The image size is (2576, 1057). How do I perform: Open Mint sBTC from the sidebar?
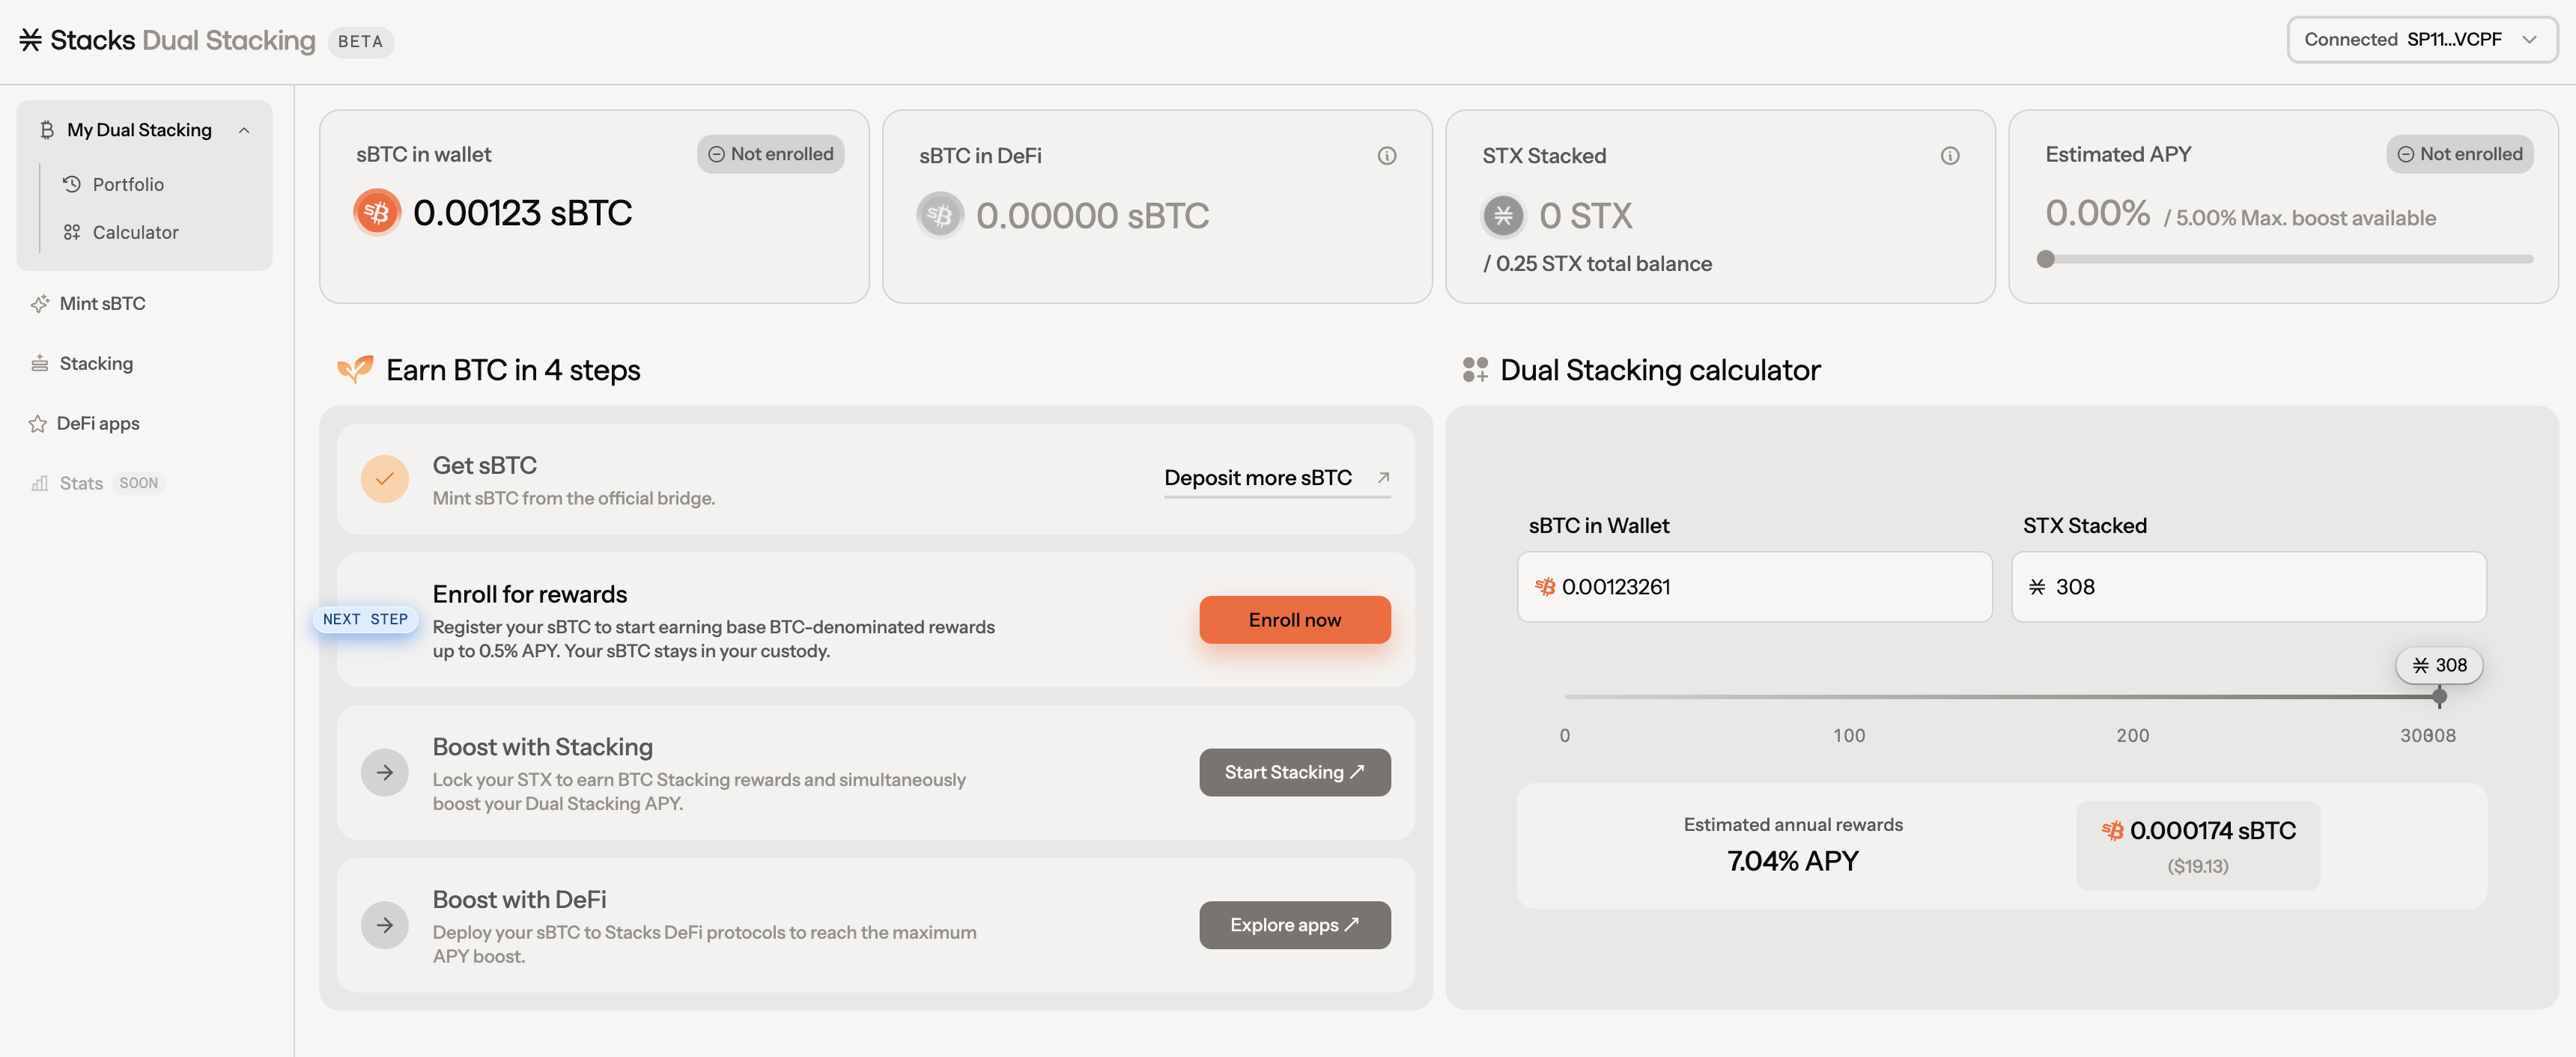102,303
